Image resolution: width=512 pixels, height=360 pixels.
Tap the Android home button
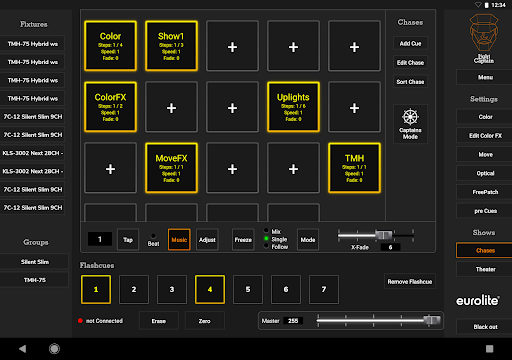[x=54, y=349]
